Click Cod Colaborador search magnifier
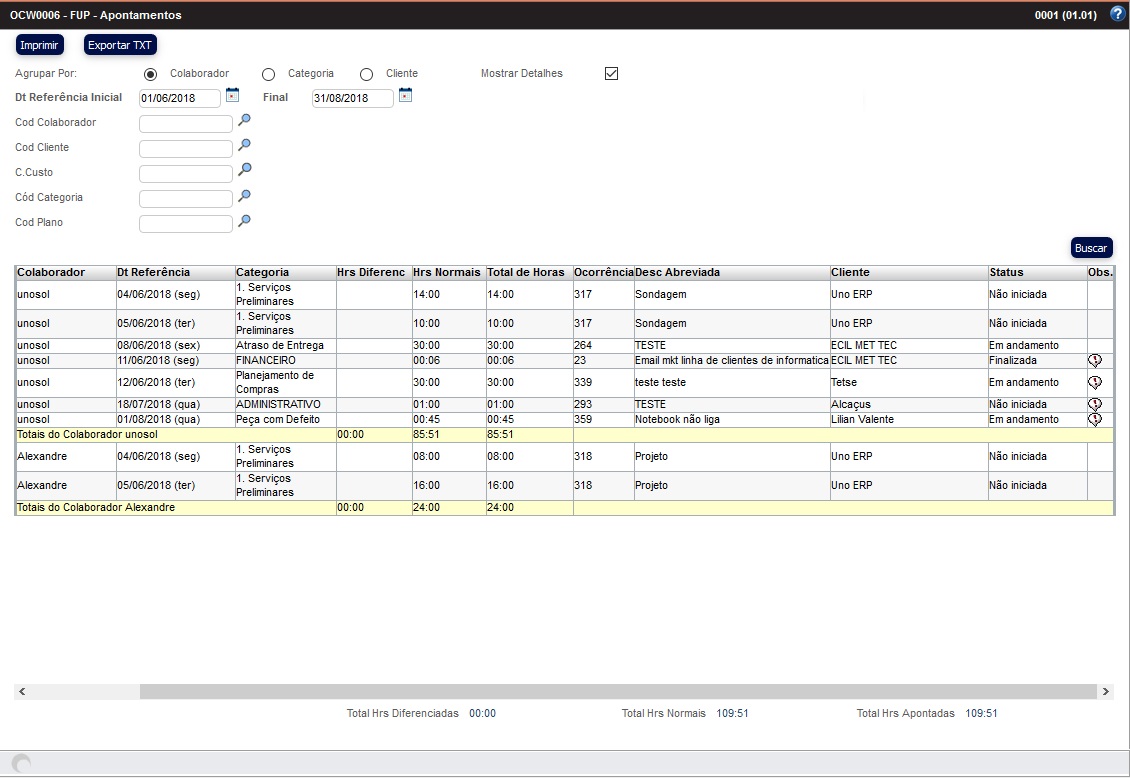Screen dimensions: 1130x778 (244, 120)
